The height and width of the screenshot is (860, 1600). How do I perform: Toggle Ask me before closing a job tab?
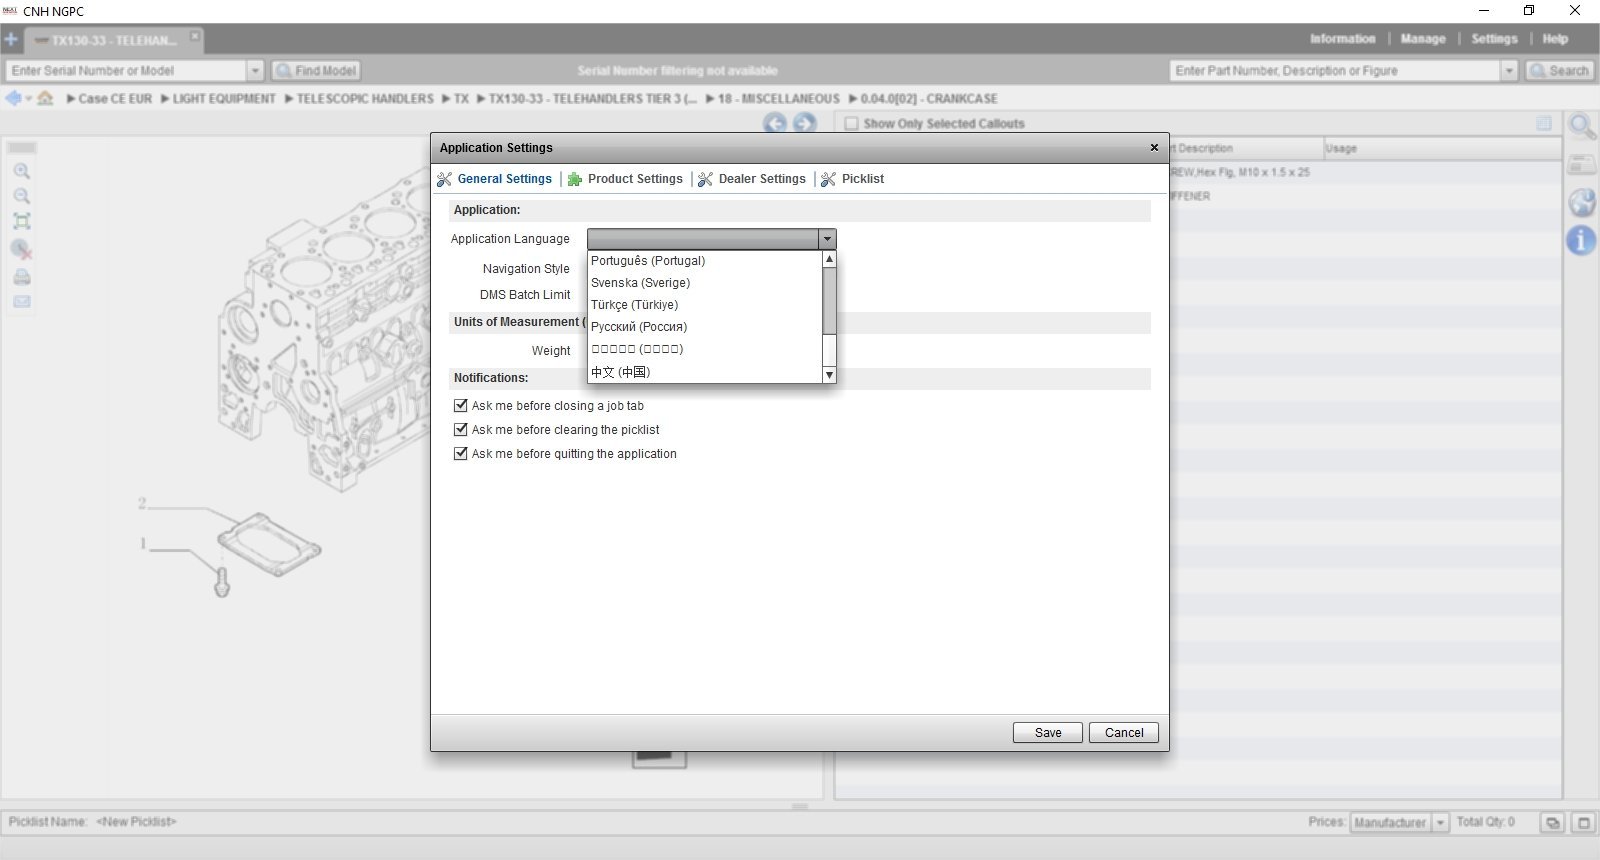pos(461,405)
